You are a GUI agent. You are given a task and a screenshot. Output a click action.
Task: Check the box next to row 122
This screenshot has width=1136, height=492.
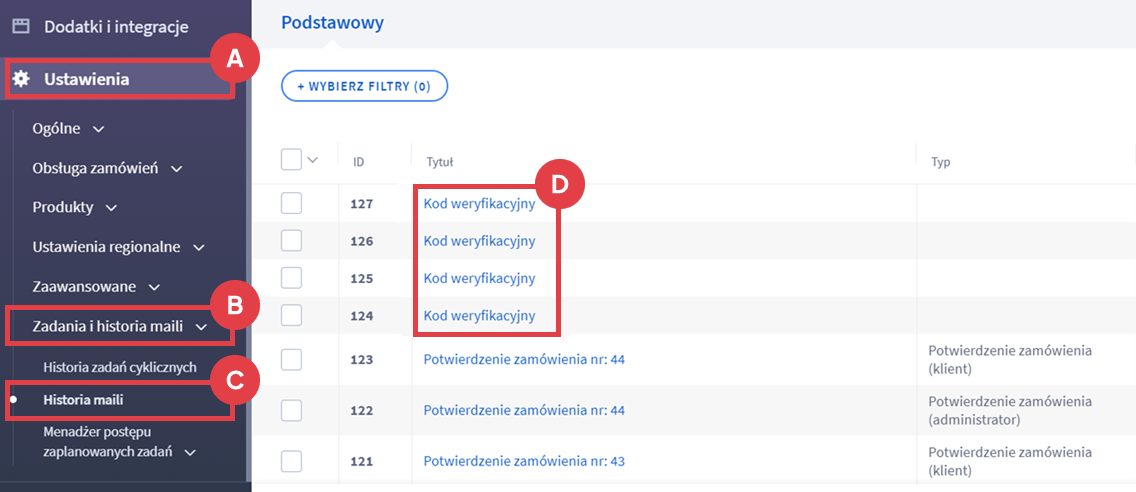[291, 410]
